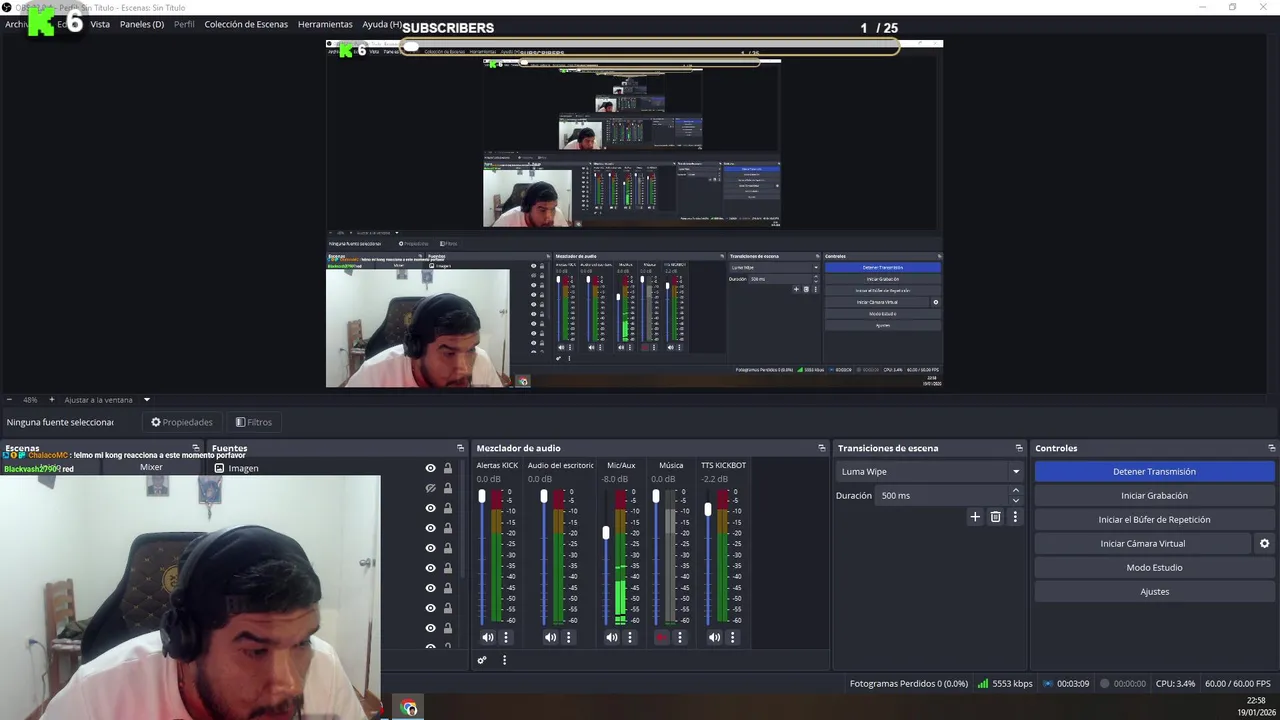This screenshot has width=1280, height=720.
Task: Open transition properties three-dot menu
Action: point(1015,517)
